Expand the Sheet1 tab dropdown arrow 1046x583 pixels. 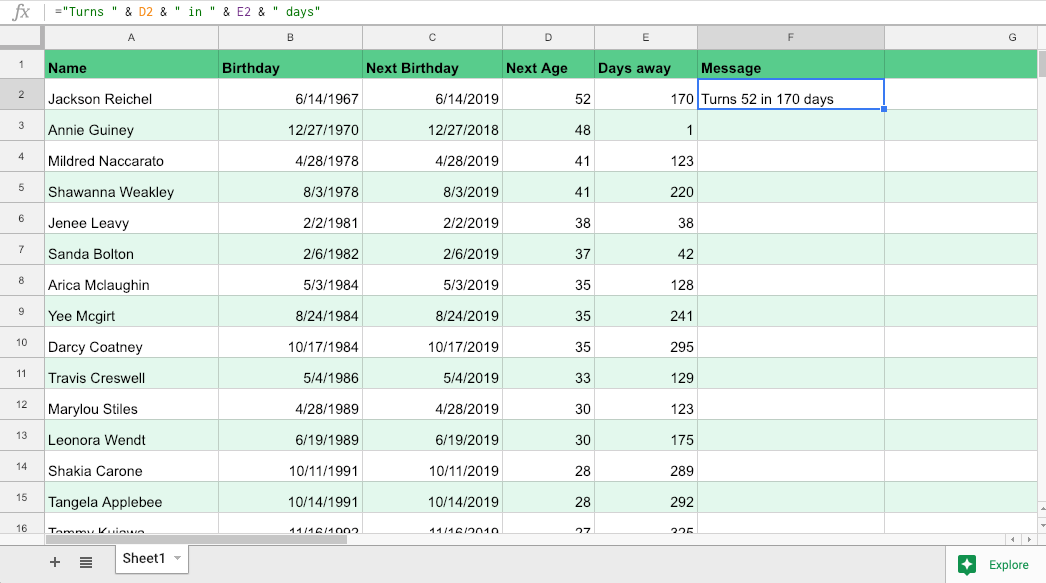click(x=177, y=559)
